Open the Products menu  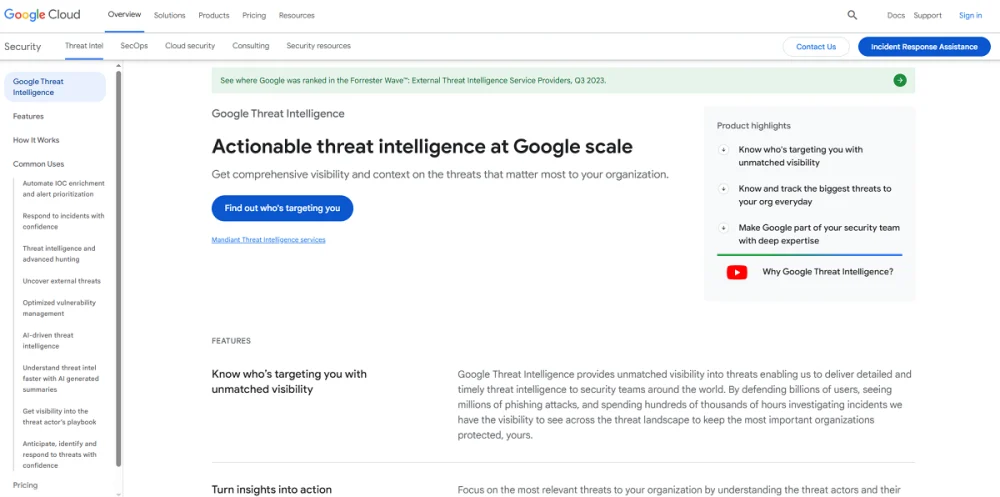tap(214, 15)
